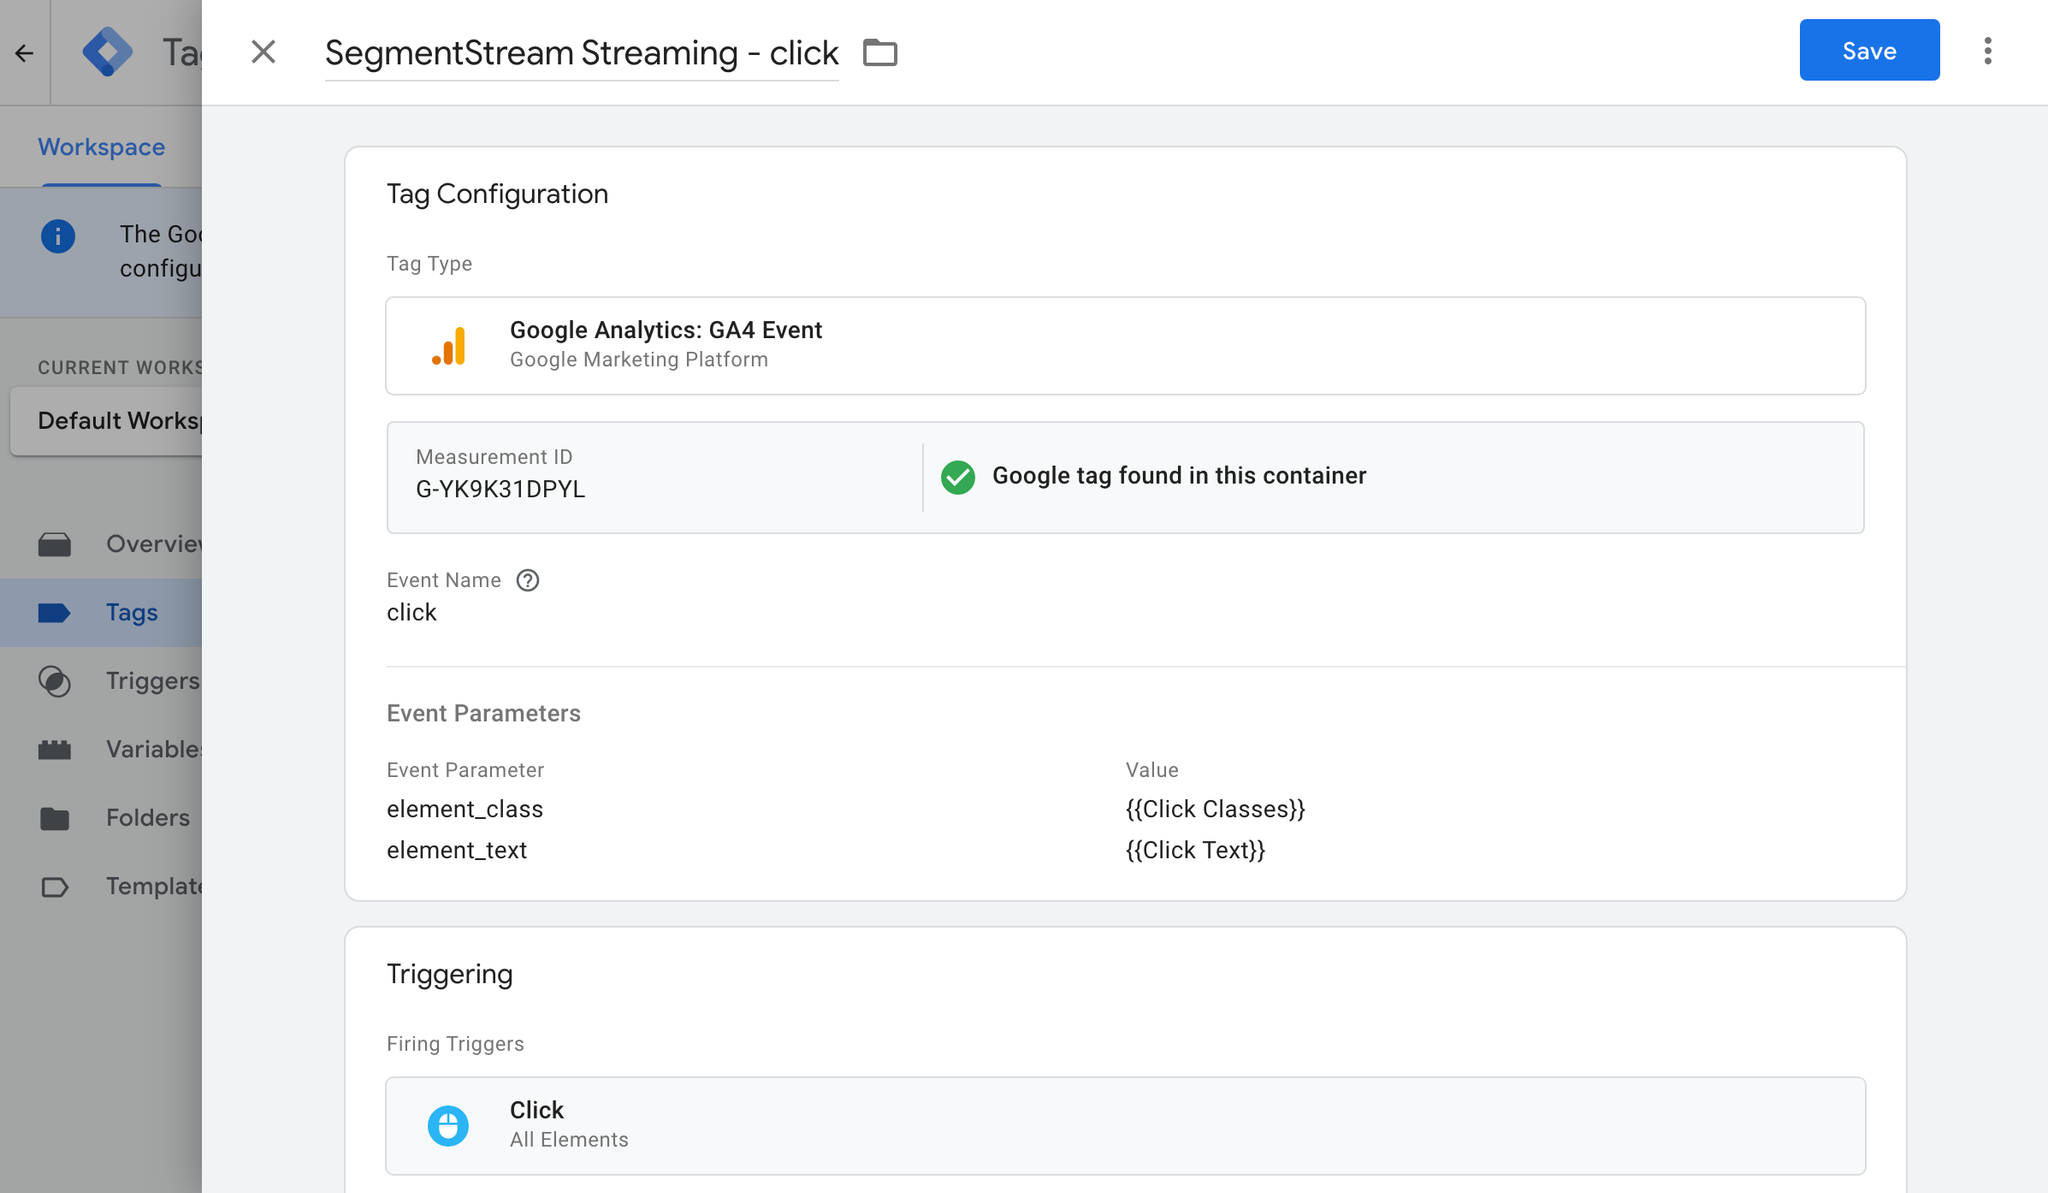2048x1193 pixels.
Task: Click the blue info icon in the banner
Action: click(58, 236)
